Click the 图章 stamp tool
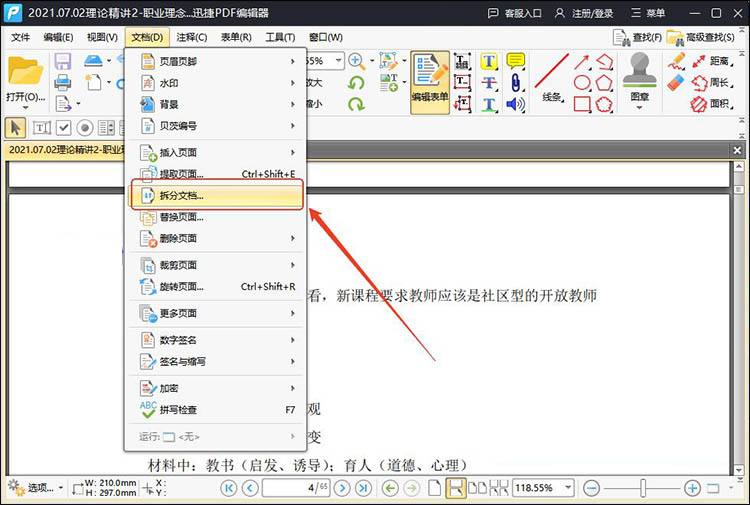 (640, 79)
